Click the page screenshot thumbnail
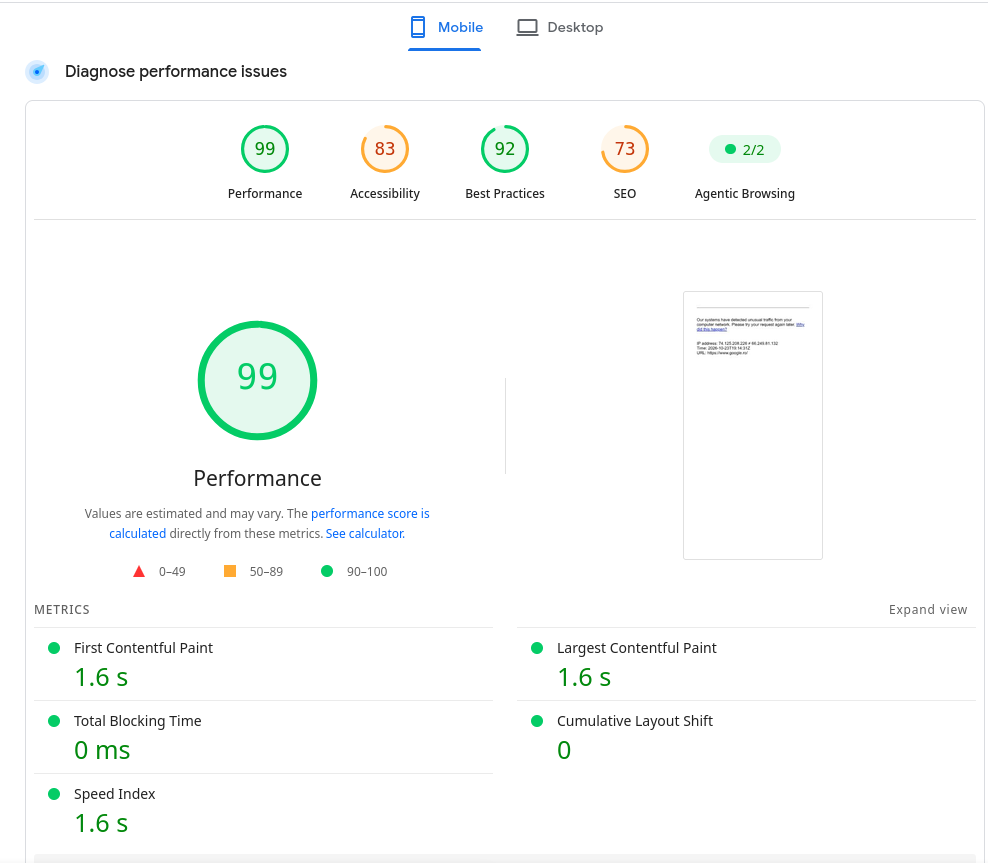The width and height of the screenshot is (988, 863). coord(753,425)
